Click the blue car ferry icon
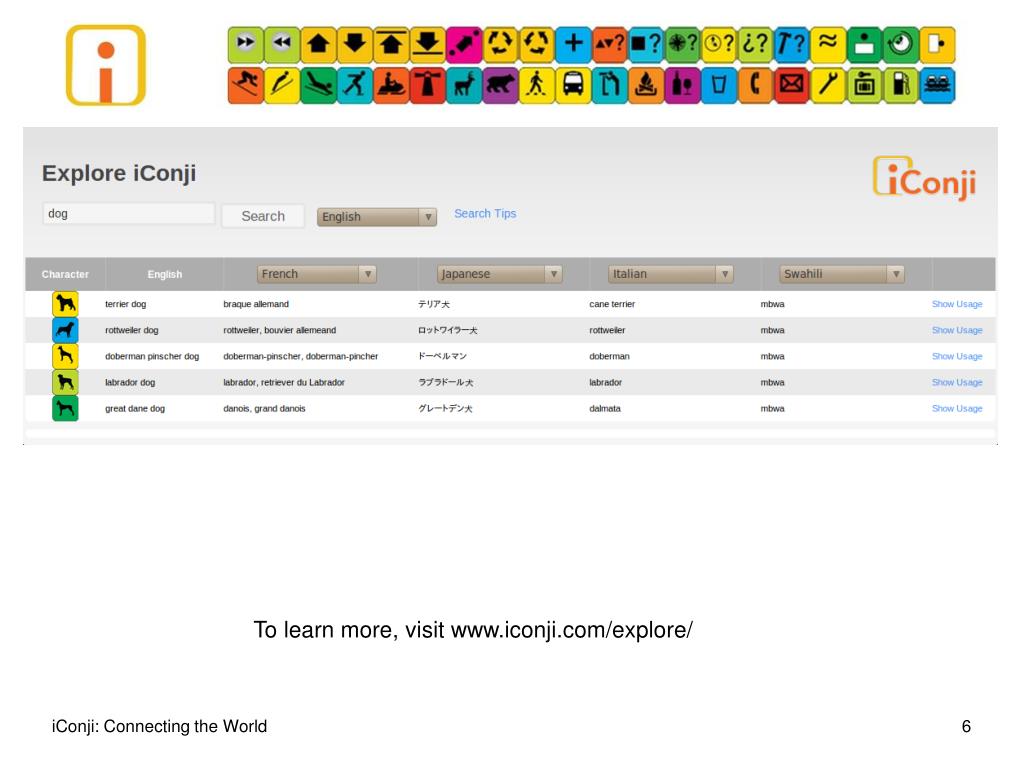 (938, 85)
